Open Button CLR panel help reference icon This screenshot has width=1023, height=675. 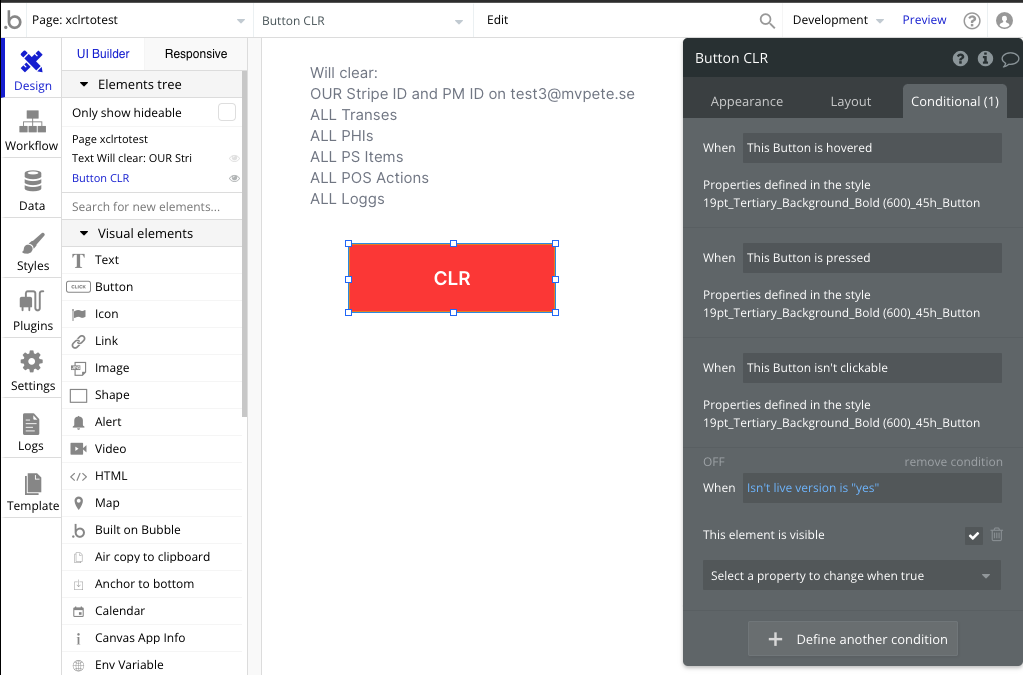tap(960, 59)
